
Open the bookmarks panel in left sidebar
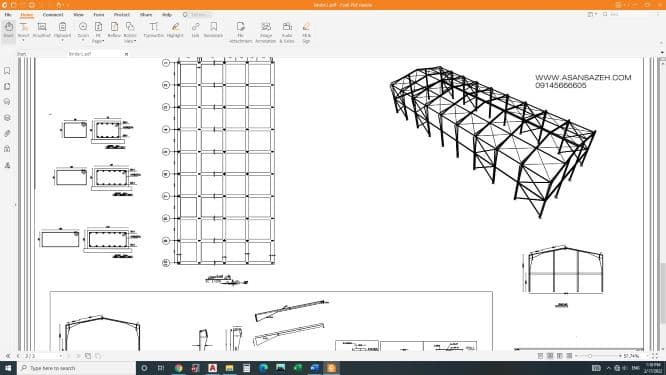tap(7, 70)
